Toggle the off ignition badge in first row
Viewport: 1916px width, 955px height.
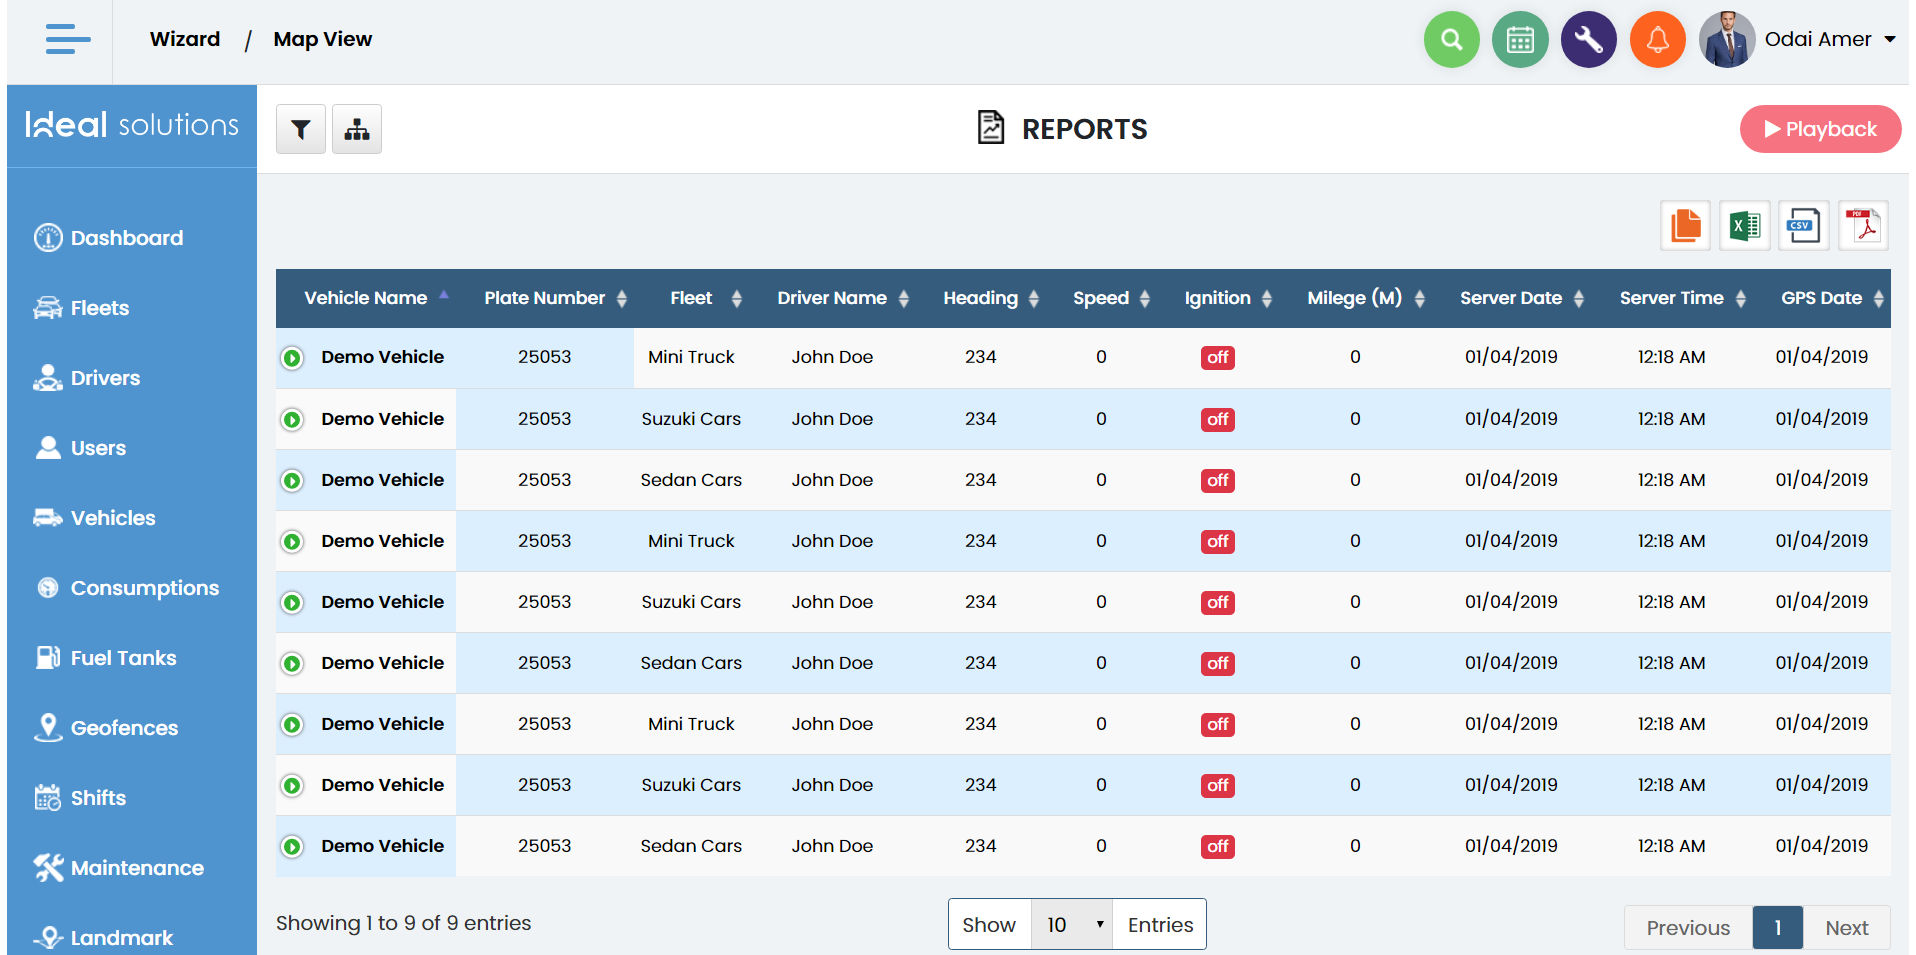[1217, 358]
